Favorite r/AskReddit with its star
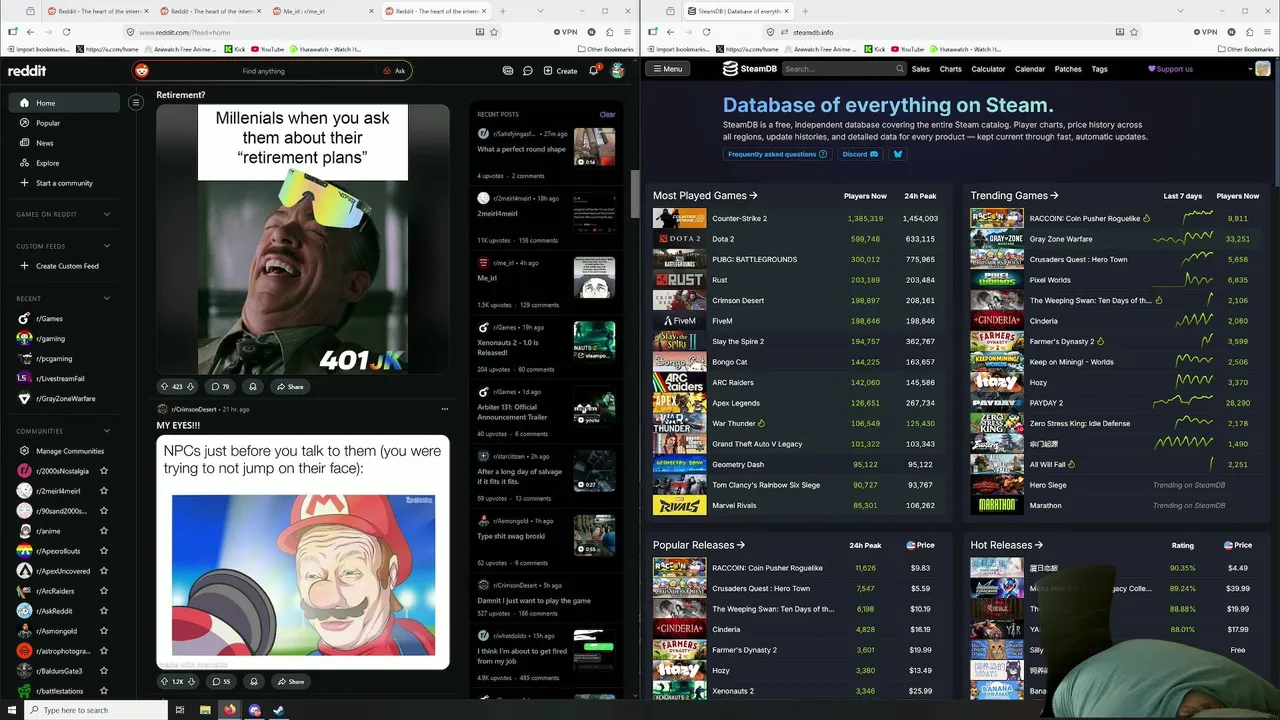Viewport: 1280px width, 720px height. (104, 611)
